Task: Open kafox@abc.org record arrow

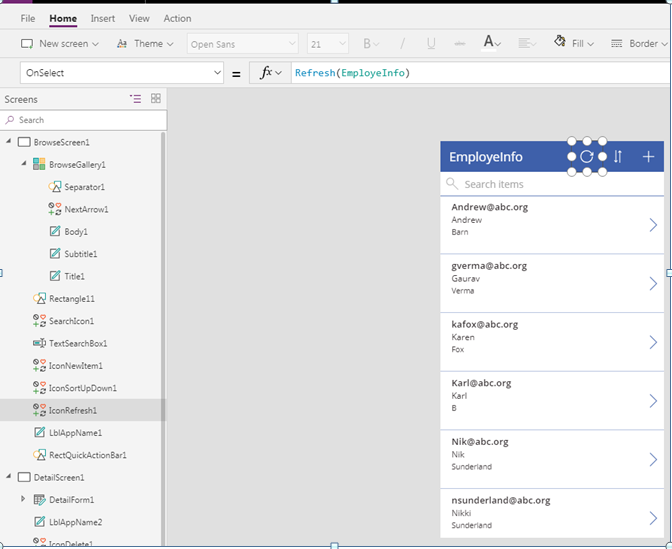Action: click(x=653, y=342)
